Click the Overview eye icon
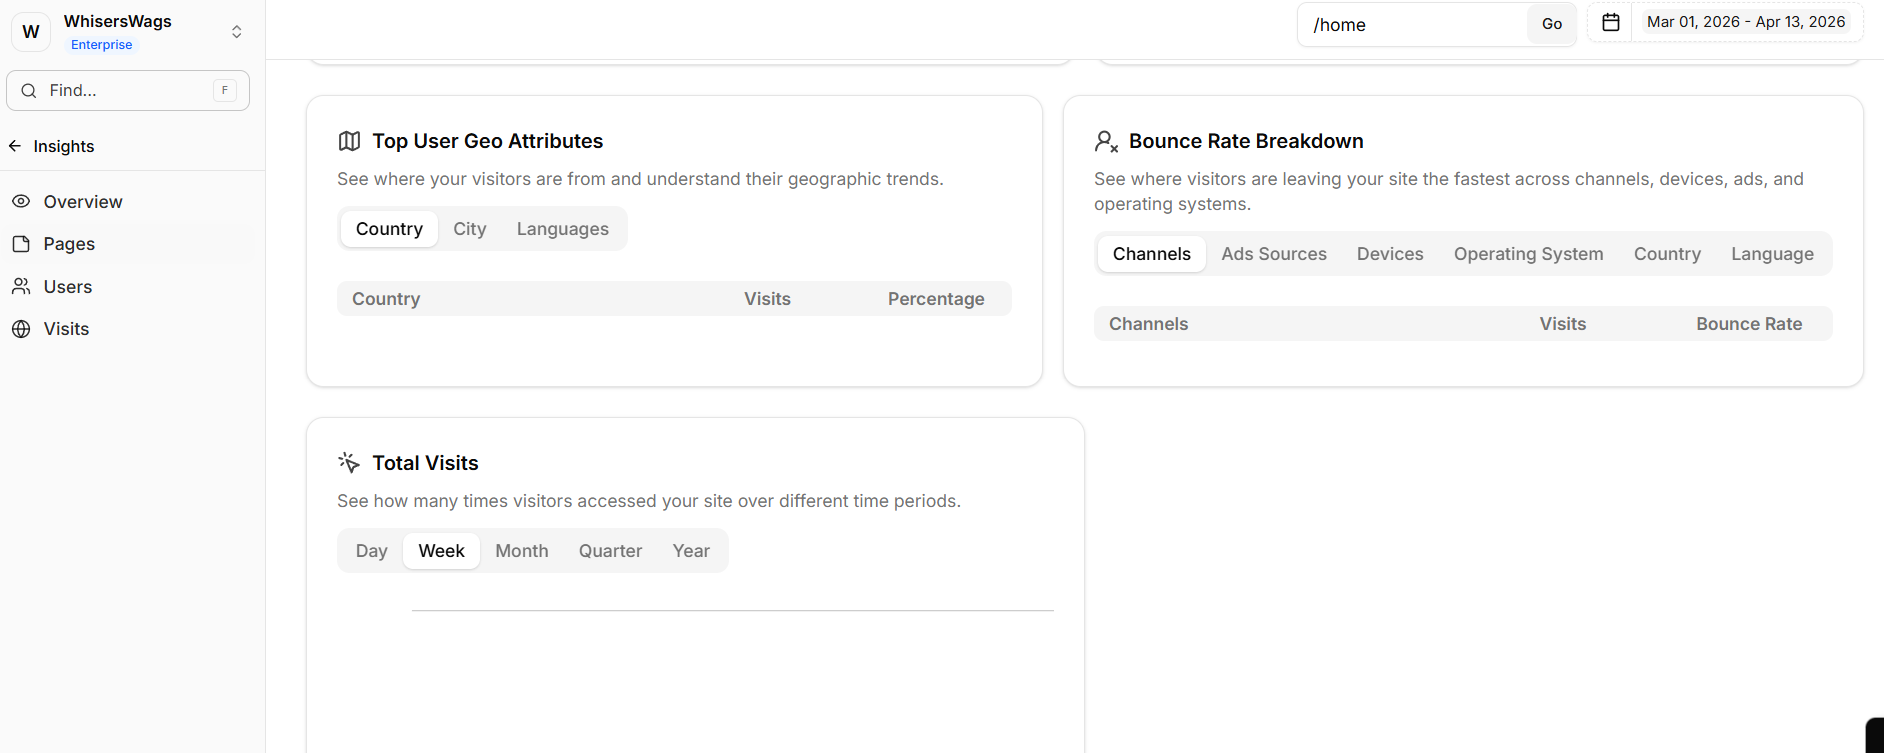This screenshot has height=753, width=1884. point(21,201)
